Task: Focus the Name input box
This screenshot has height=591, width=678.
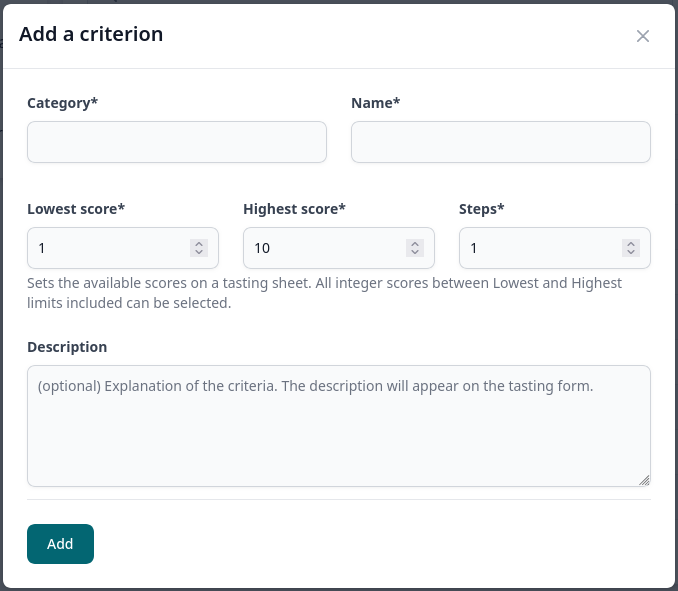Action: [501, 142]
